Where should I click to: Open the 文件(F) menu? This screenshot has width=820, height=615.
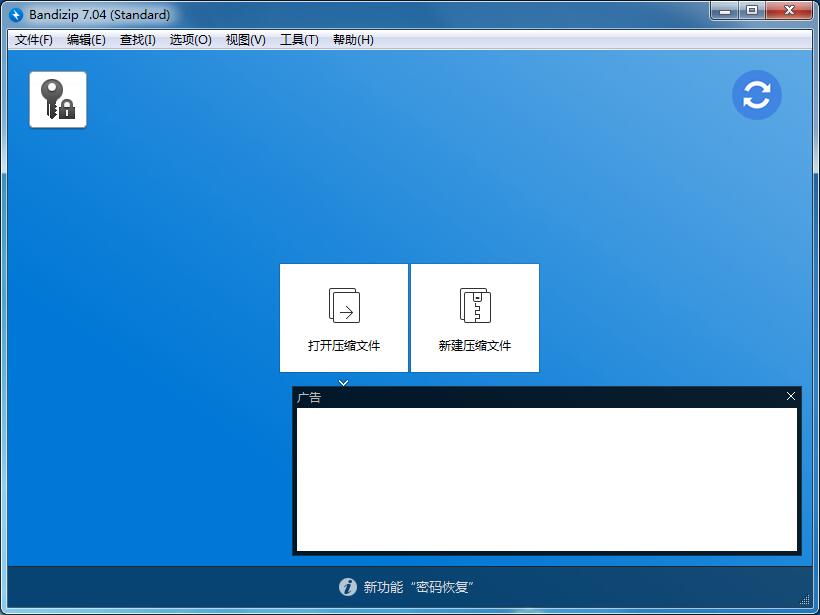33,40
